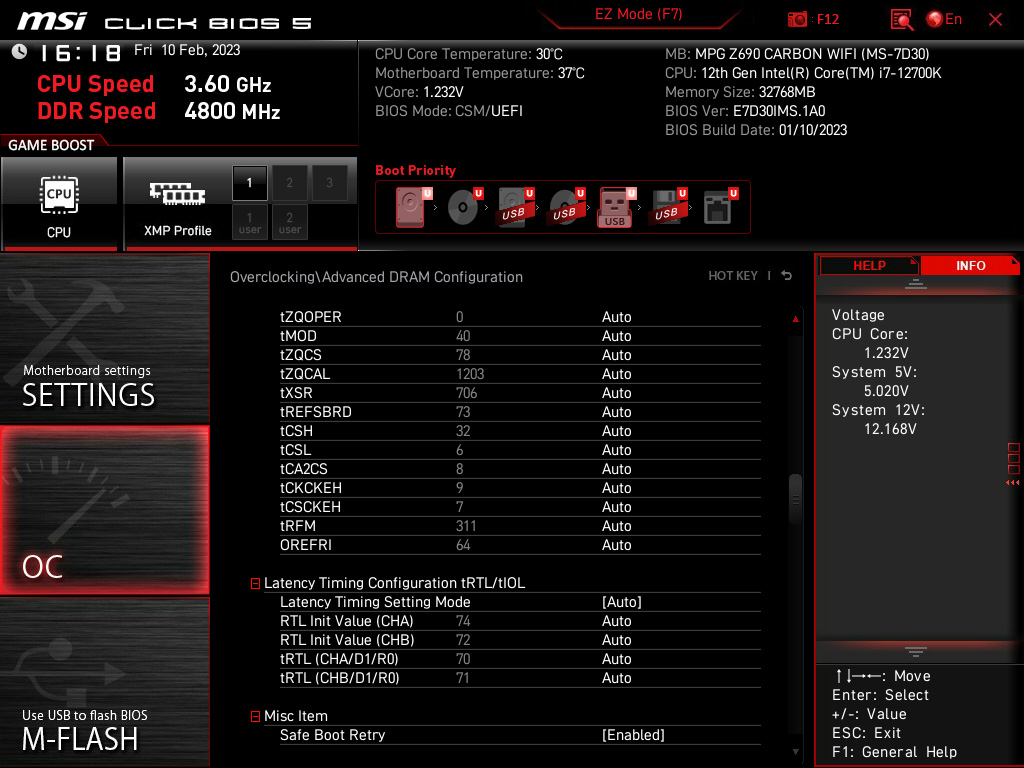
Task: Select the highlighted USB key boot icon
Action: [x=616, y=207]
